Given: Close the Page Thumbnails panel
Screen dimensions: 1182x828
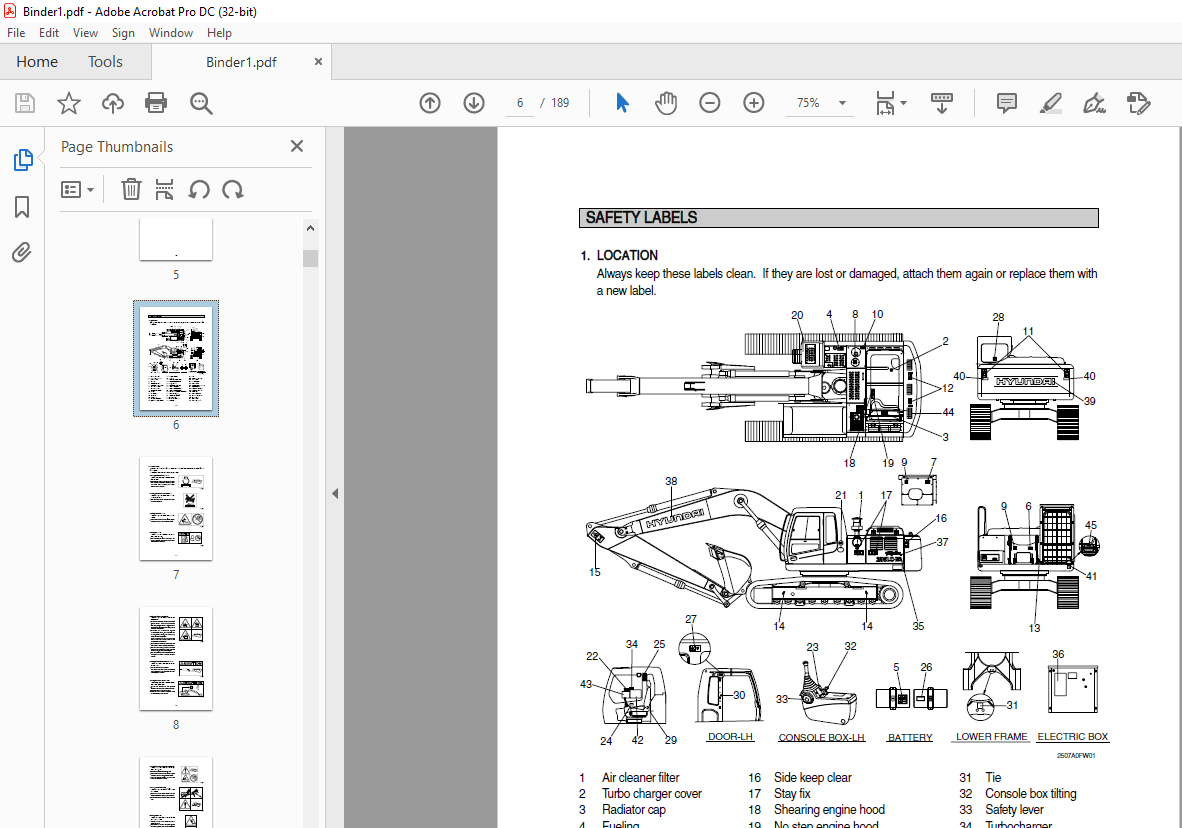Looking at the screenshot, I should coord(297,146).
